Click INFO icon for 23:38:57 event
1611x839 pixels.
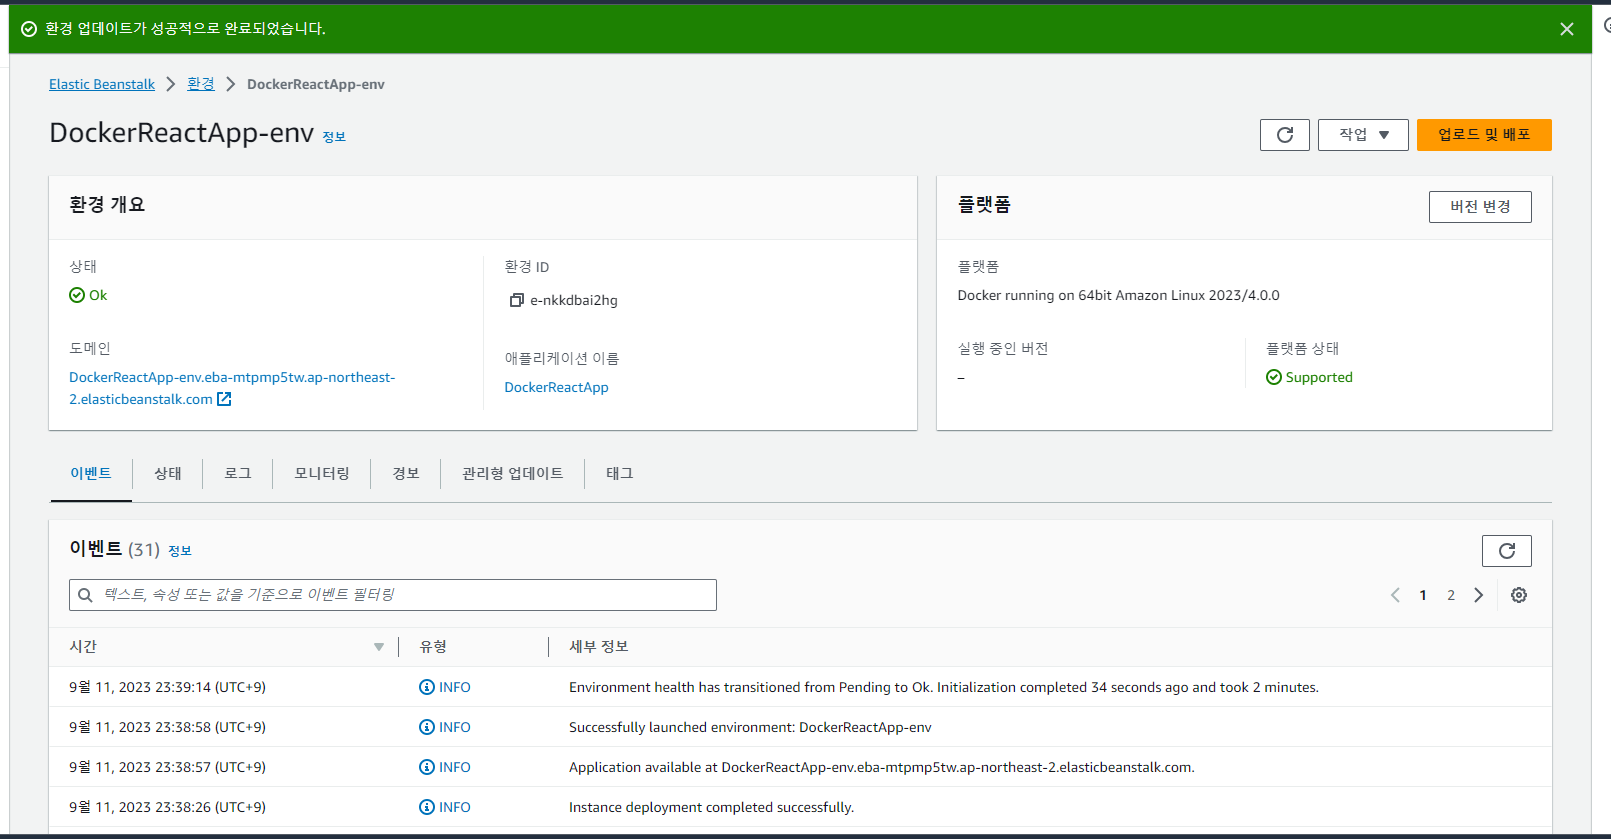click(427, 767)
